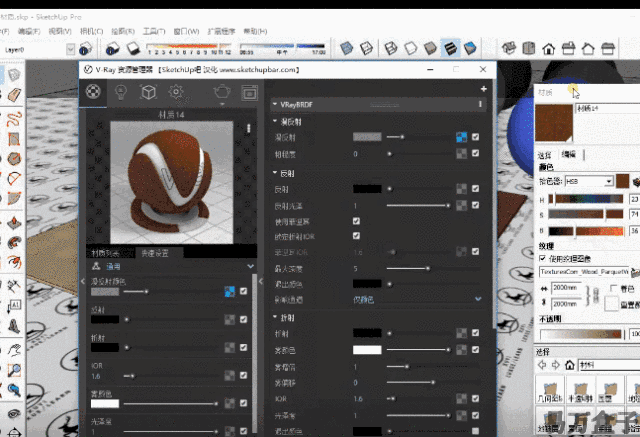The image size is (640, 437).
Task: Switch to the 选择 tab
Action: pyautogui.click(x=545, y=155)
